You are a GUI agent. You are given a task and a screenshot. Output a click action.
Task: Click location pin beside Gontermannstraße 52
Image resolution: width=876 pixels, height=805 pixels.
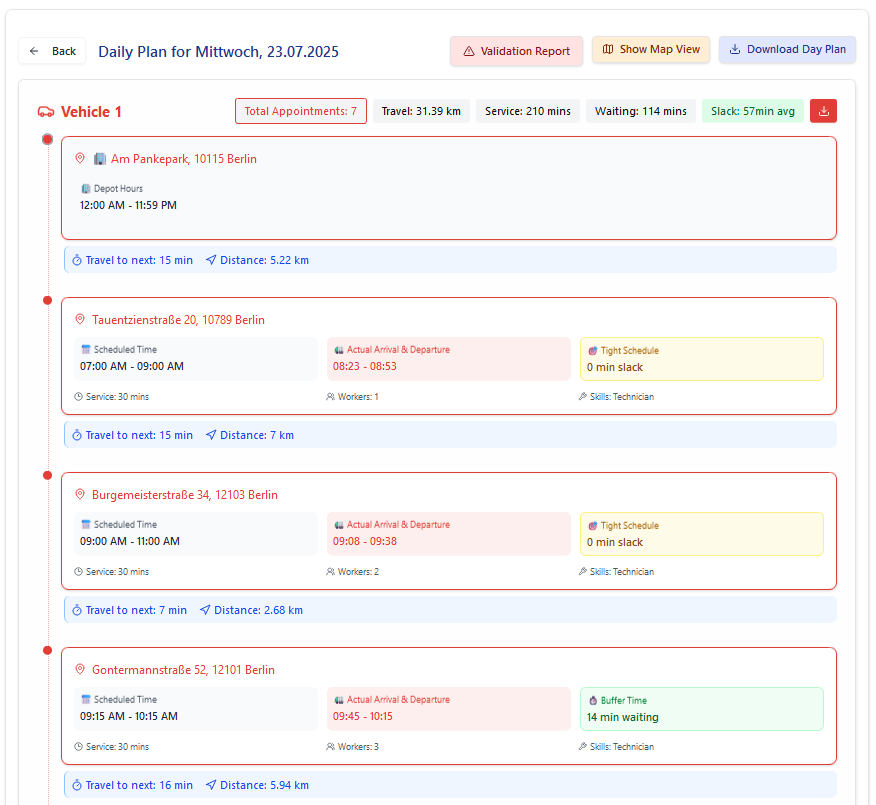(x=80, y=670)
